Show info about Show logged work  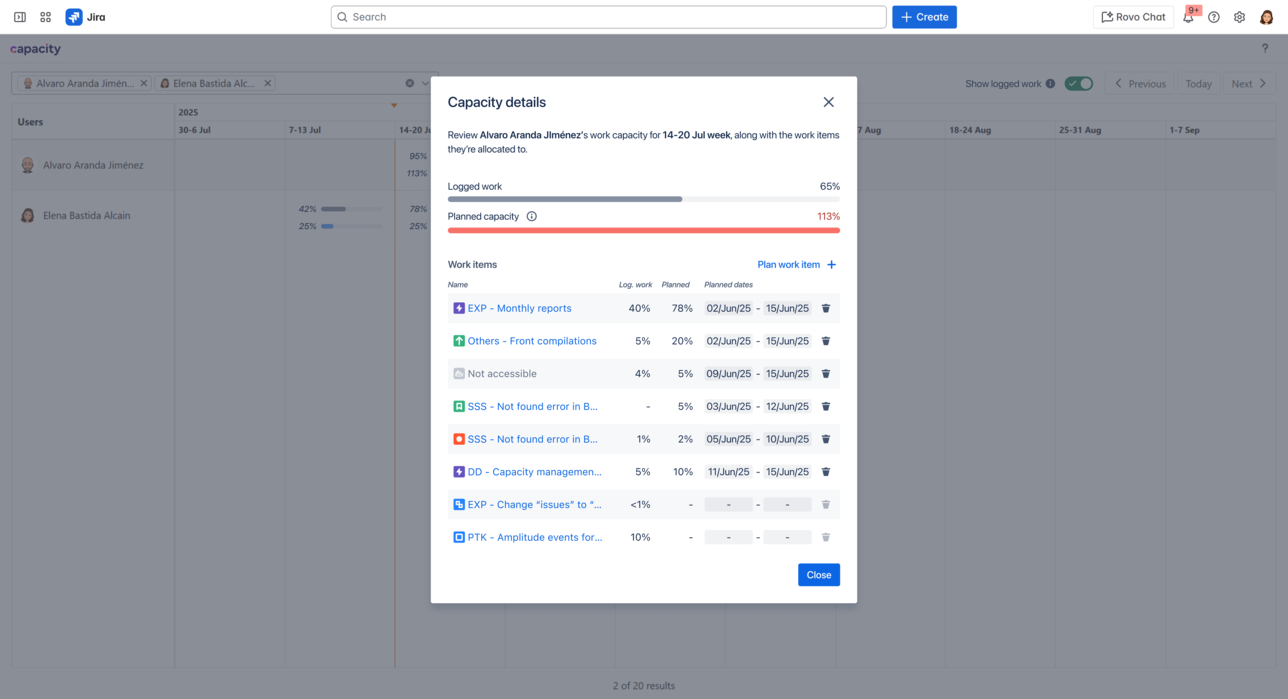1050,84
